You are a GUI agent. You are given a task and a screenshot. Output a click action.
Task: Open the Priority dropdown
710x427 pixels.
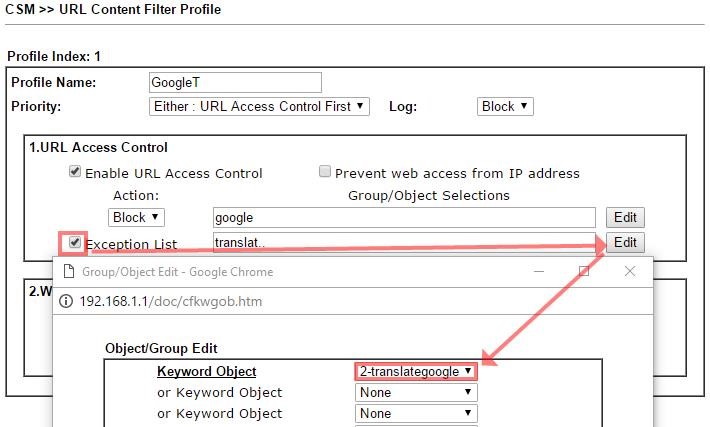259,106
